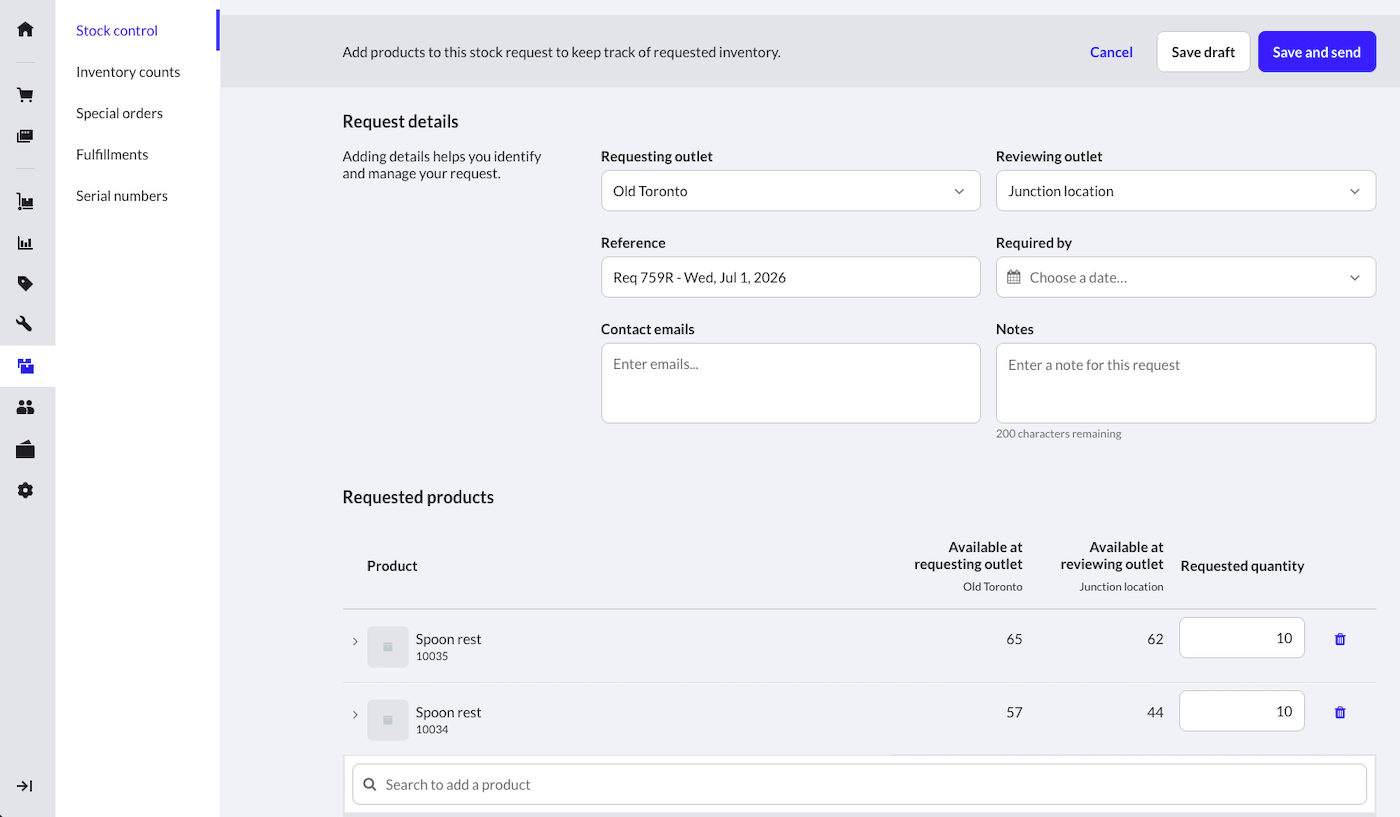1400x817 pixels.
Task: Expand the Spoon rest 10035 row
Action: click(x=355, y=641)
